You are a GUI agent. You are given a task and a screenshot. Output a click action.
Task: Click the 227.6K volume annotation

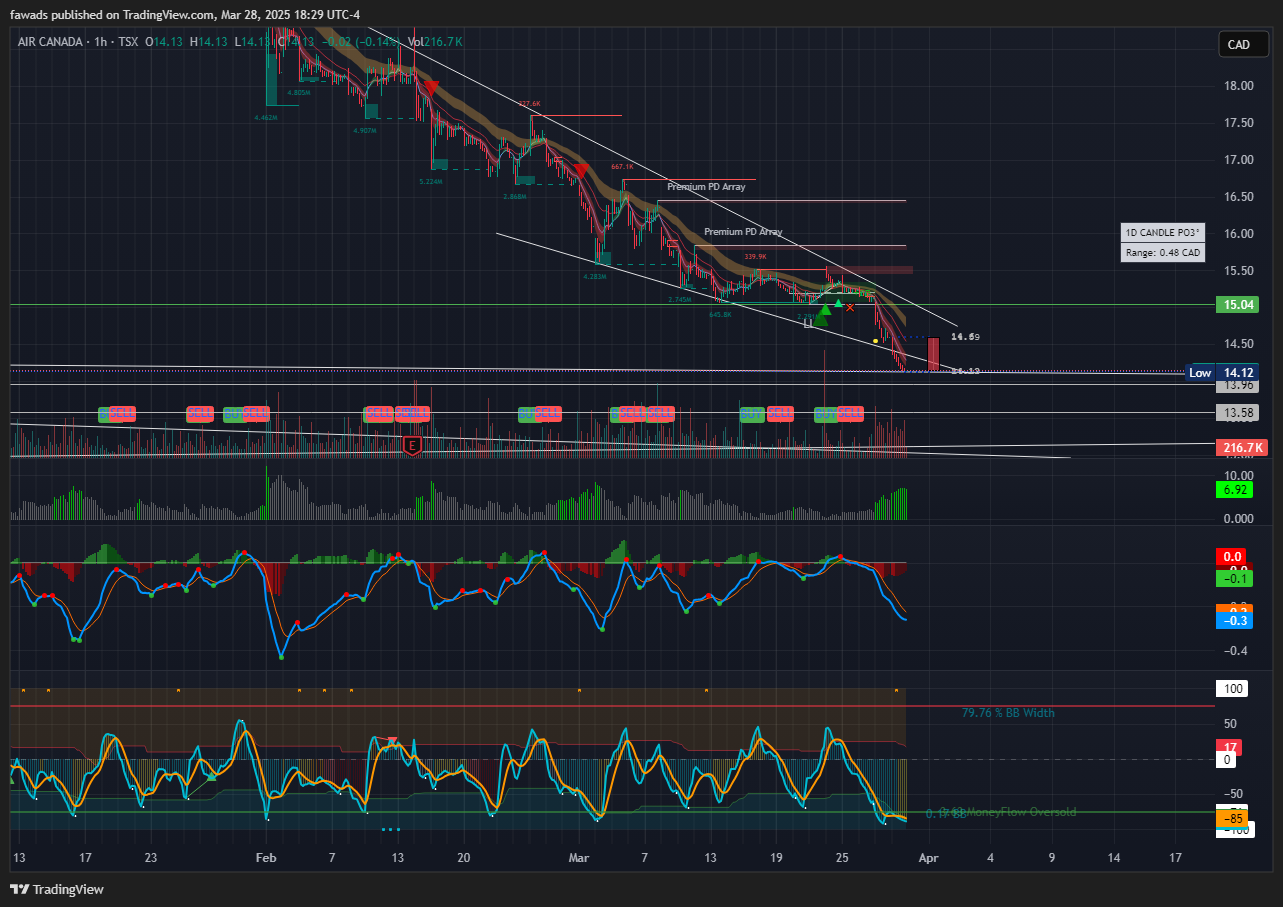click(x=529, y=103)
